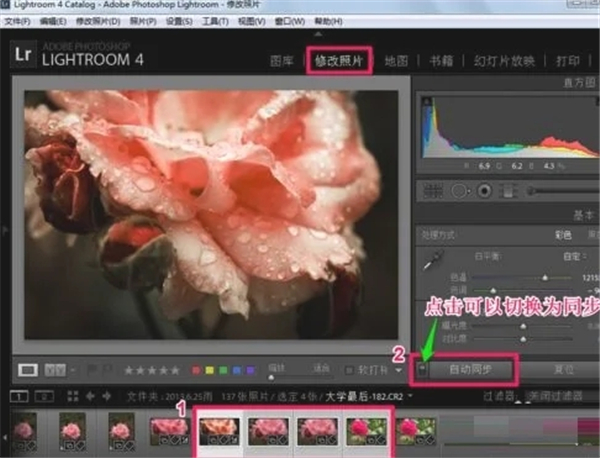Open the 工具(T) menu

[215, 21]
